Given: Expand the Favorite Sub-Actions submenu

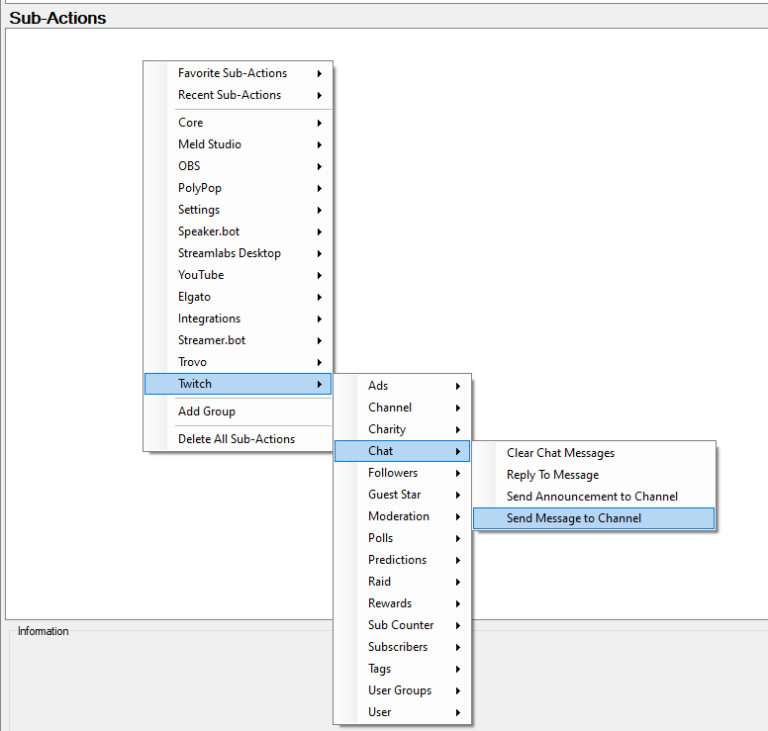Looking at the screenshot, I should click(232, 73).
